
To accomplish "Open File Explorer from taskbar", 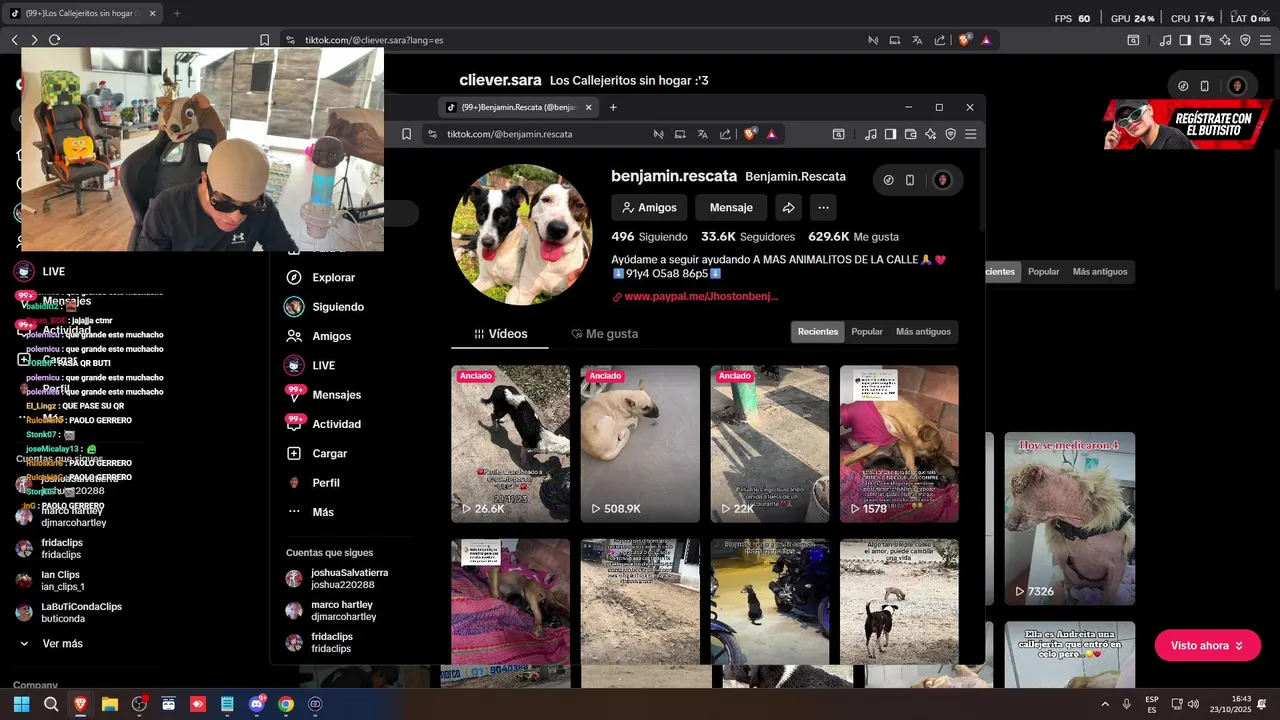I will click(109, 704).
